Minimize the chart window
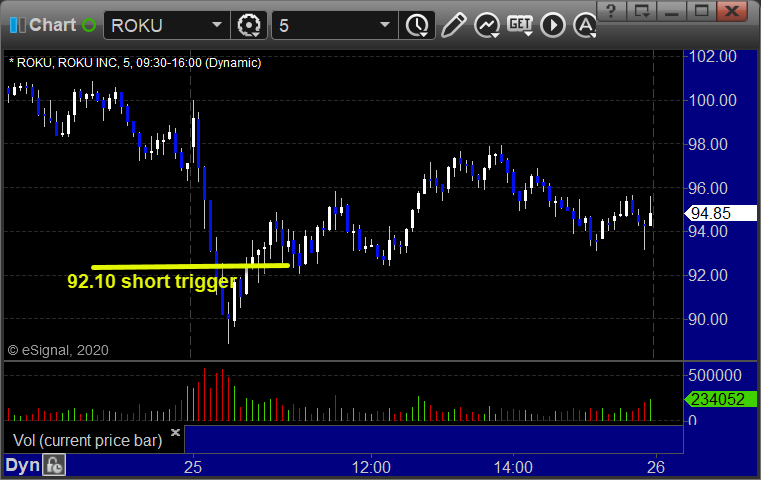The image size is (761, 480). pos(672,10)
